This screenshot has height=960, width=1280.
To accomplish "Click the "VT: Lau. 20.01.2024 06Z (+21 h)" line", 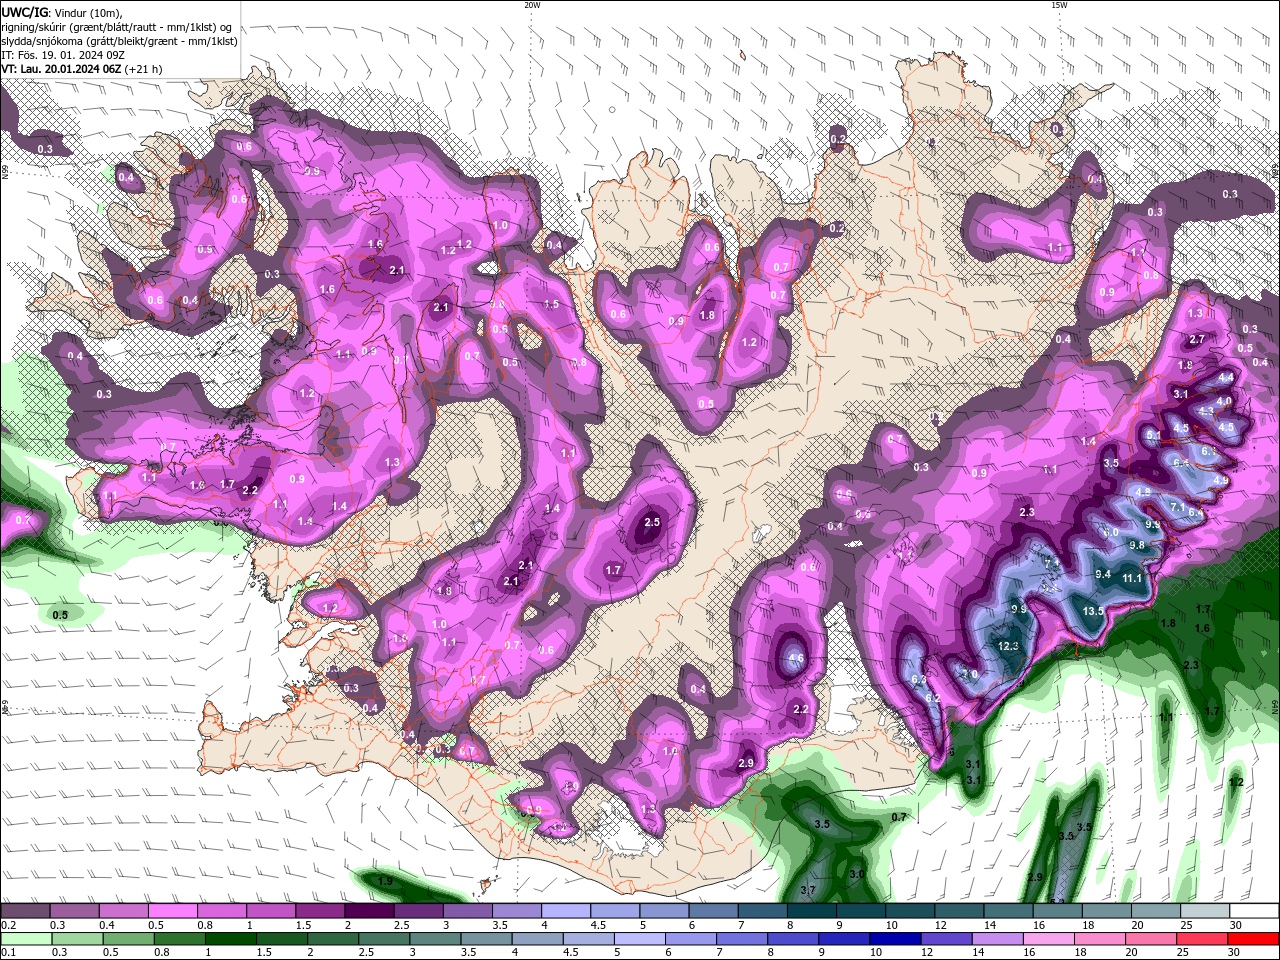I will pos(82,69).
